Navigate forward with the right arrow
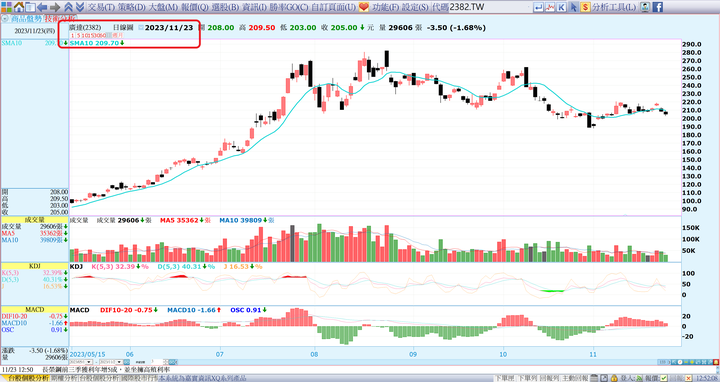The height and width of the screenshot is (382, 720). 55,7
